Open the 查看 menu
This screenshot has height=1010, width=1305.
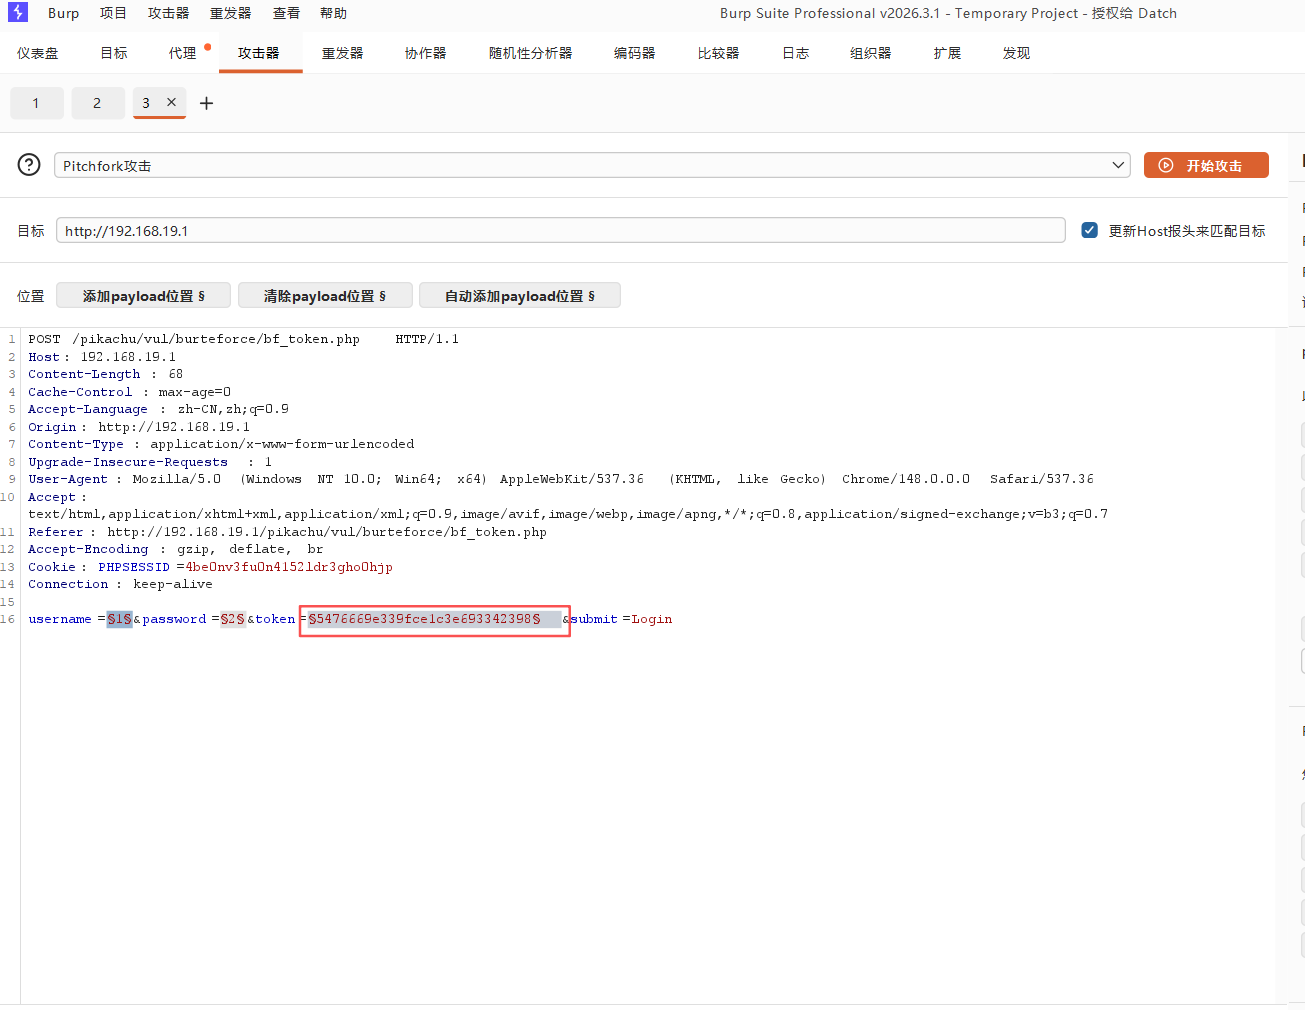click(x=286, y=13)
